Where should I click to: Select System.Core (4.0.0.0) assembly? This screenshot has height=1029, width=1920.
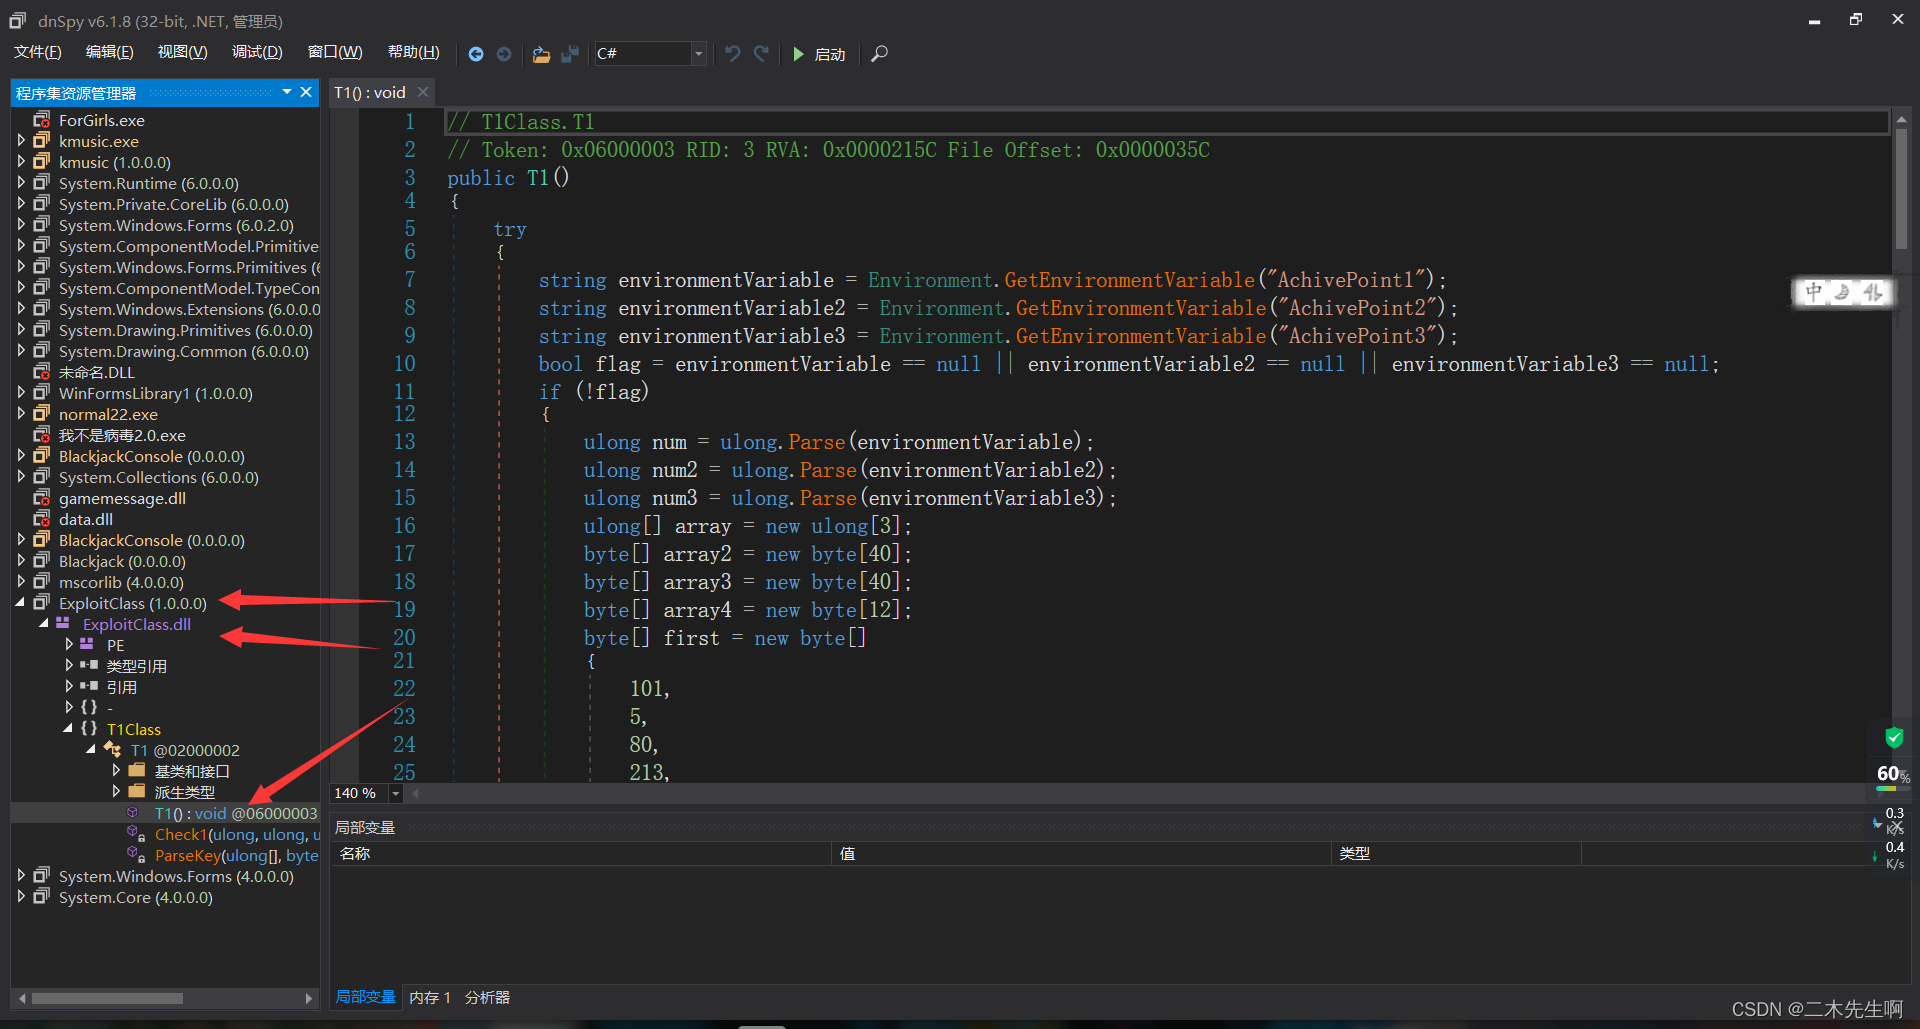click(135, 897)
